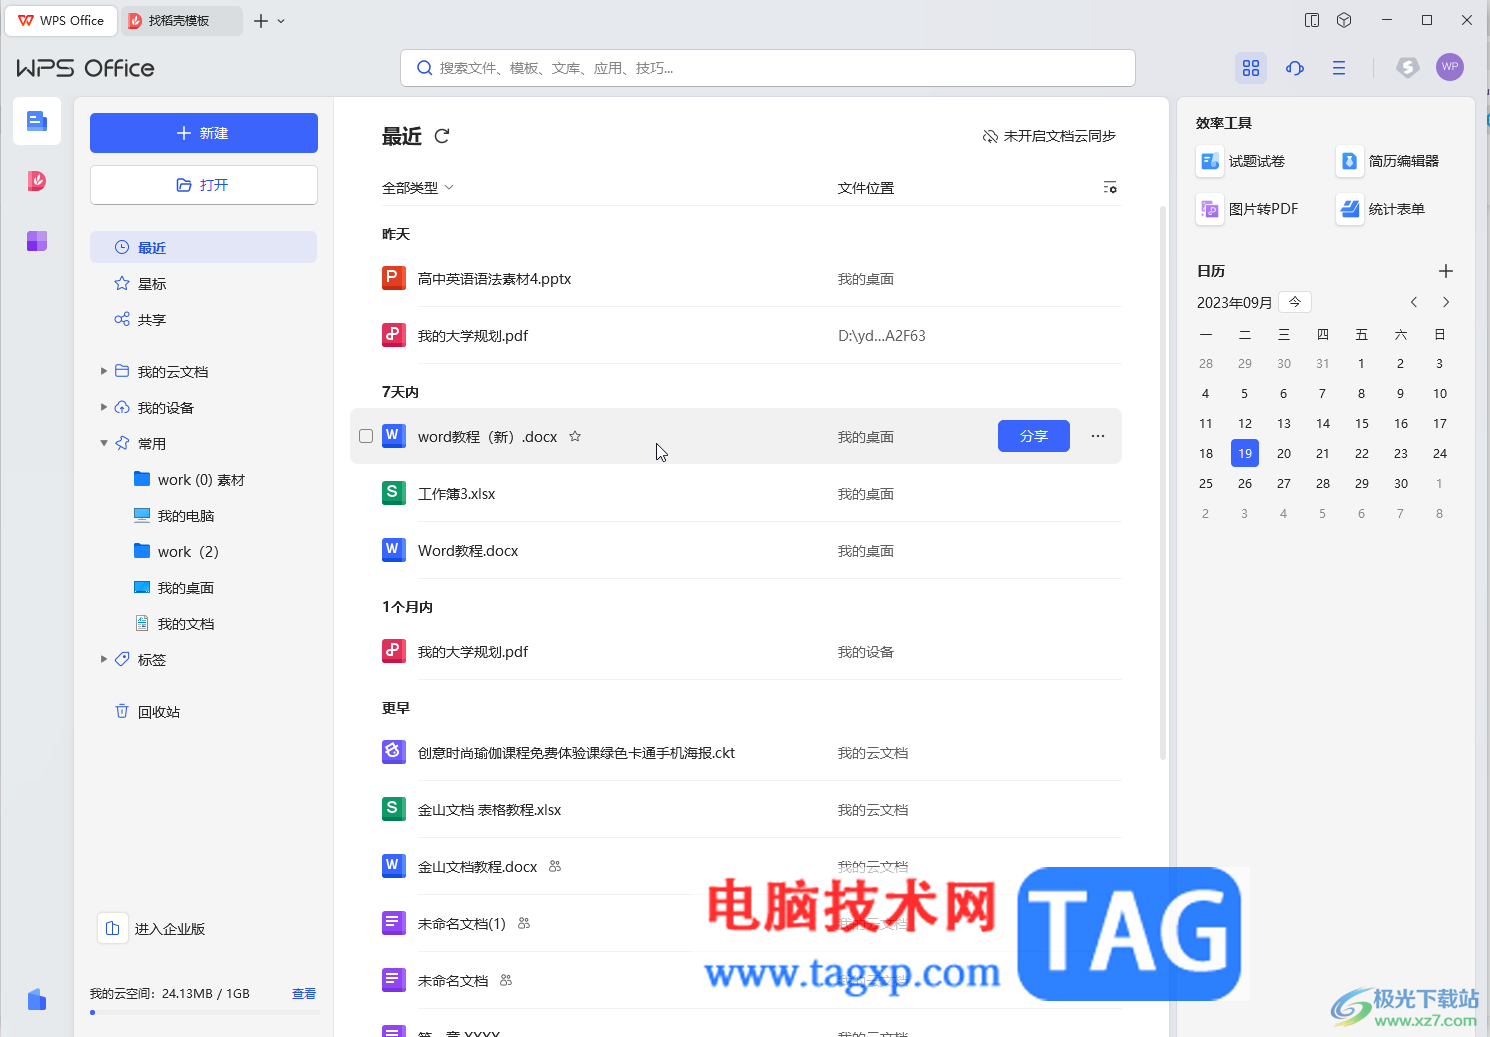Screen dimensions: 1490x1037
Task: Collapse the 常用 tree node
Action: 104,443
